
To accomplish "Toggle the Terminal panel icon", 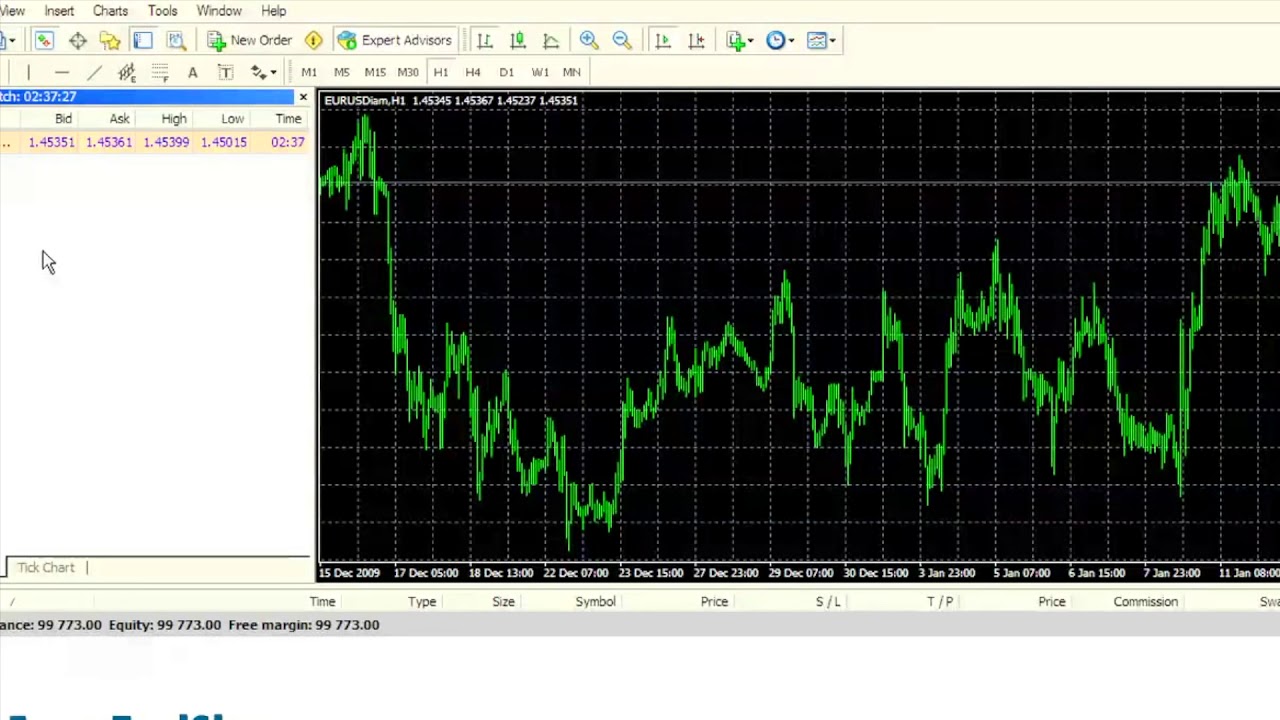I will 143,40.
